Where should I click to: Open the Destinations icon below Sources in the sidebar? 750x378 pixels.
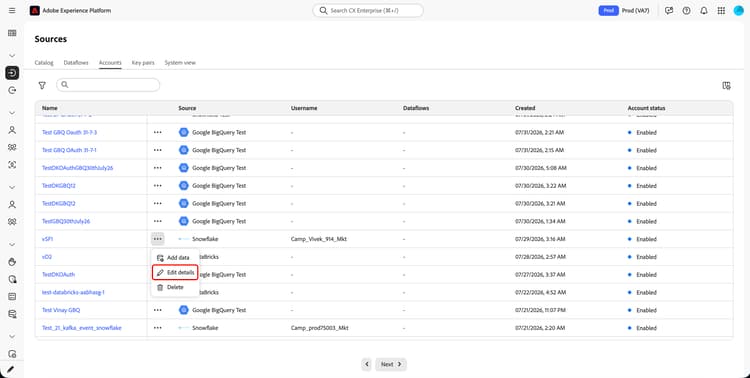12,90
